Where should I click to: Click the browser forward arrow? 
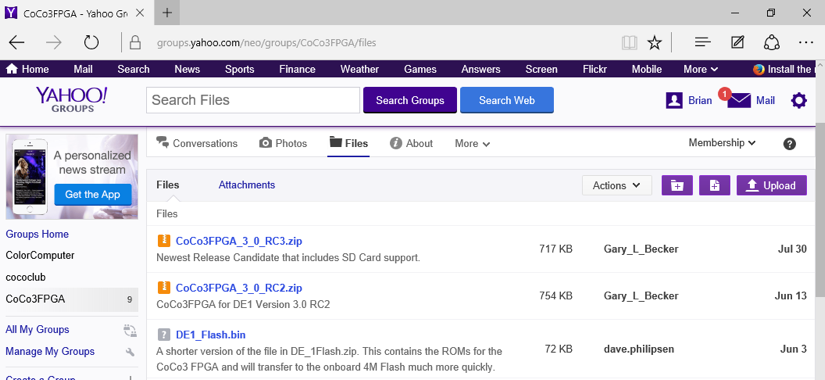[54, 43]
